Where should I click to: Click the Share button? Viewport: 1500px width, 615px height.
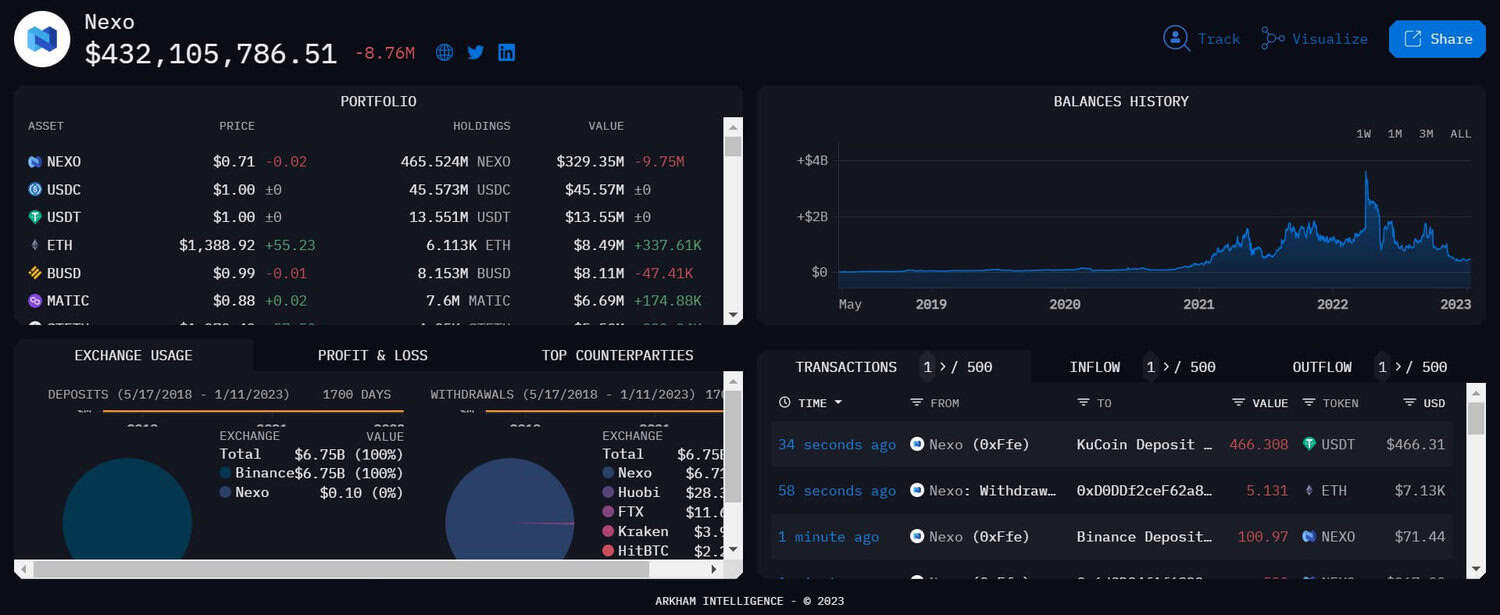pos(1437,39)
